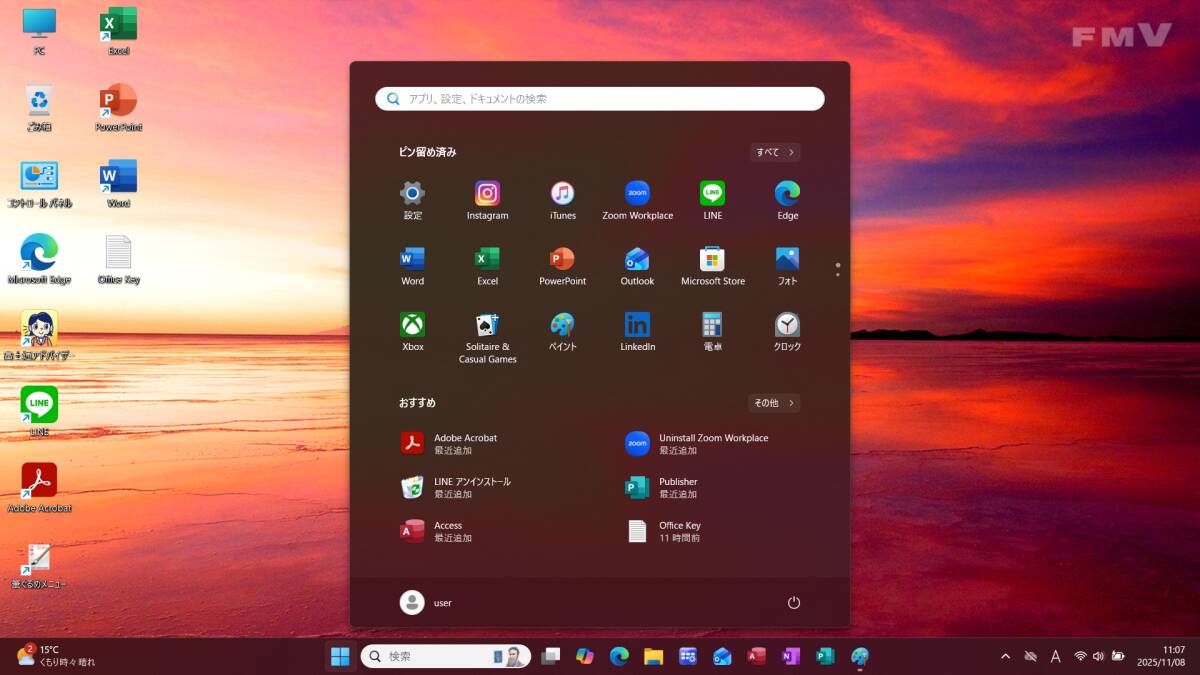Open the クロック (Clock) app
The width and height of the screenshot is (1200, 675).
[787, 331]
